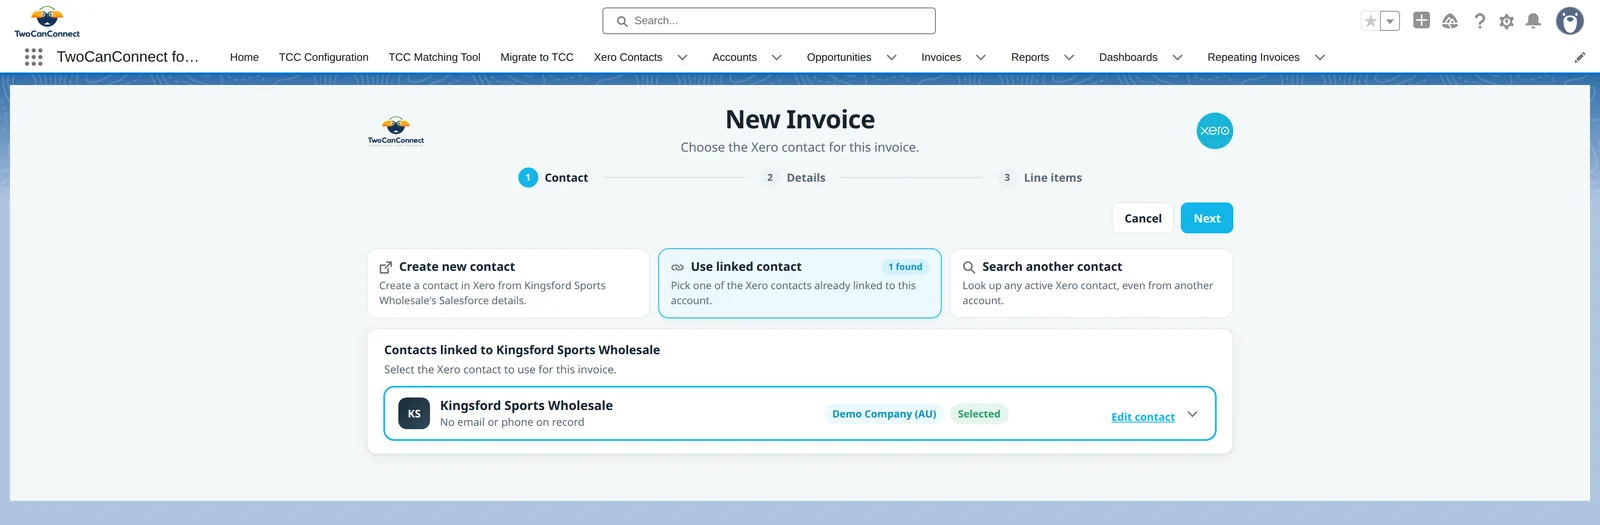Follow the Edit contact link
Viewport: 1600px width, 525px height.
pos(1143,417)
